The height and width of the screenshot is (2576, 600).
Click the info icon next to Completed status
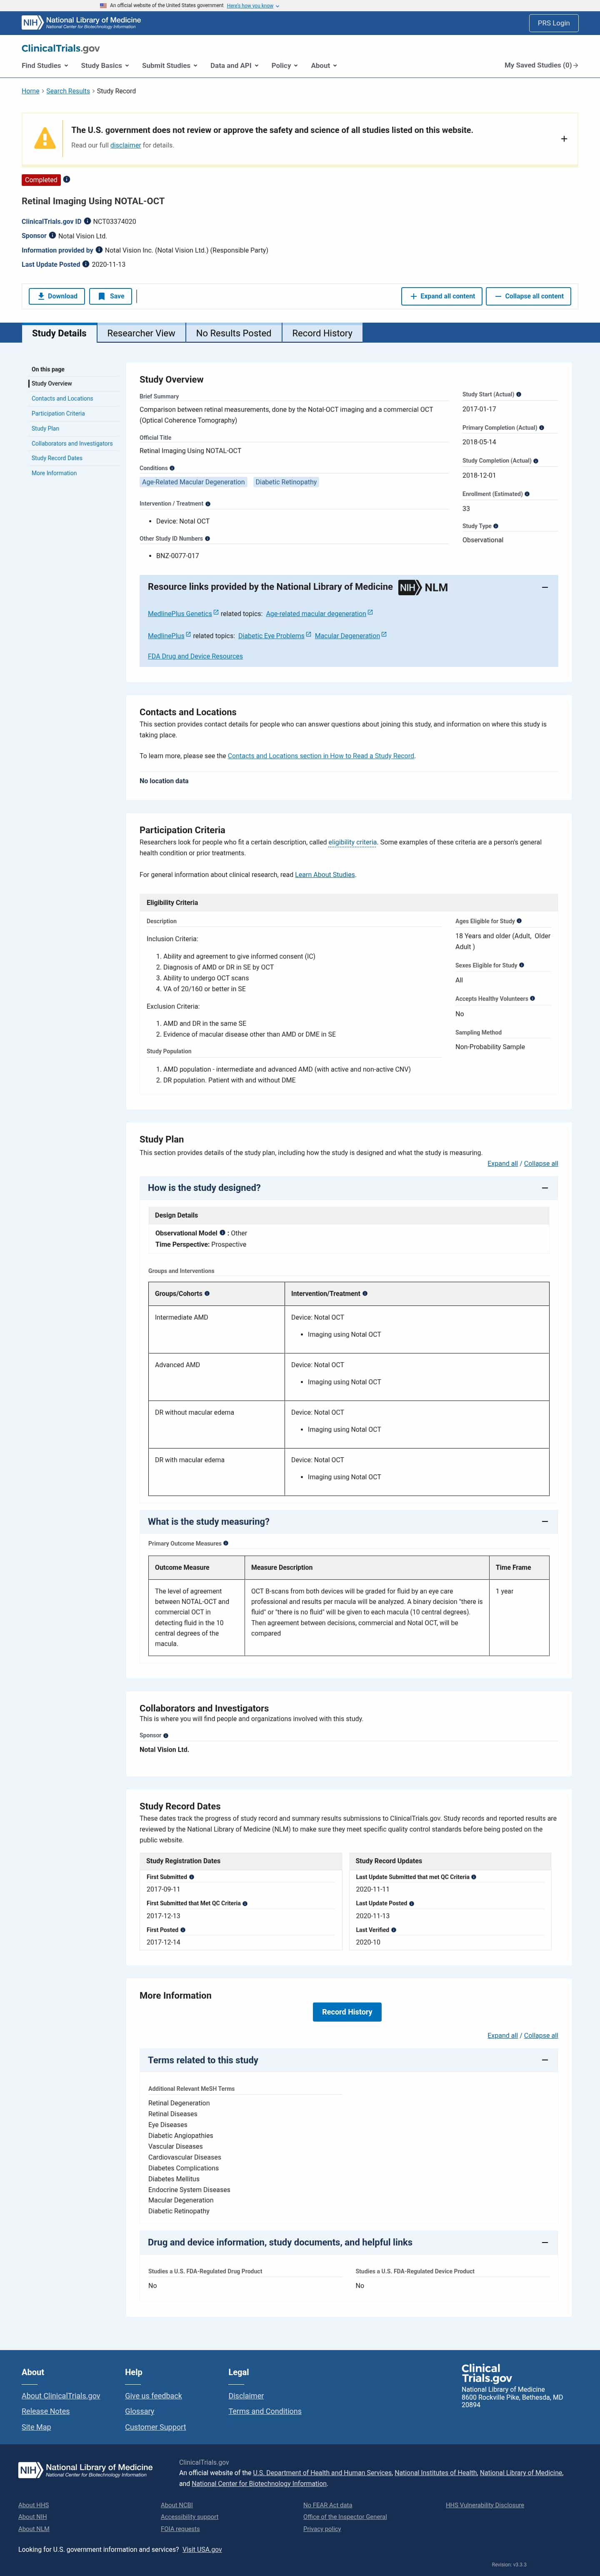[x=67, y=180]
